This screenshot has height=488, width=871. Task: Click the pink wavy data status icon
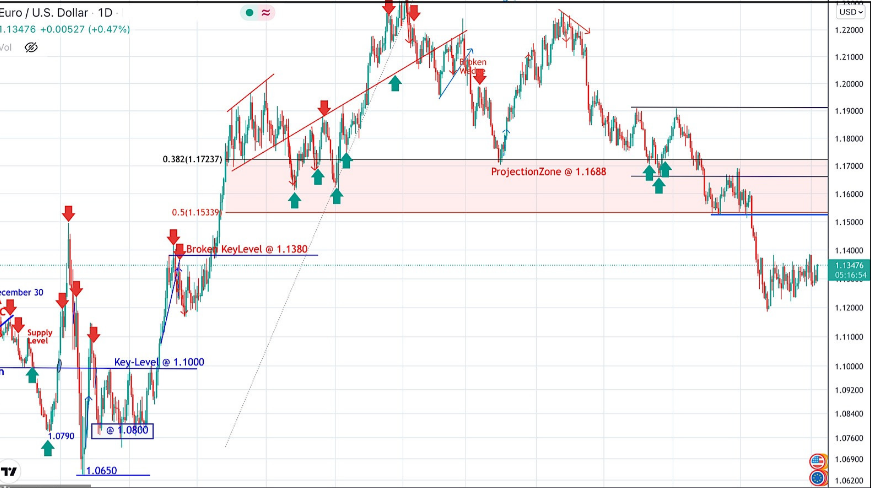[267, 12]
